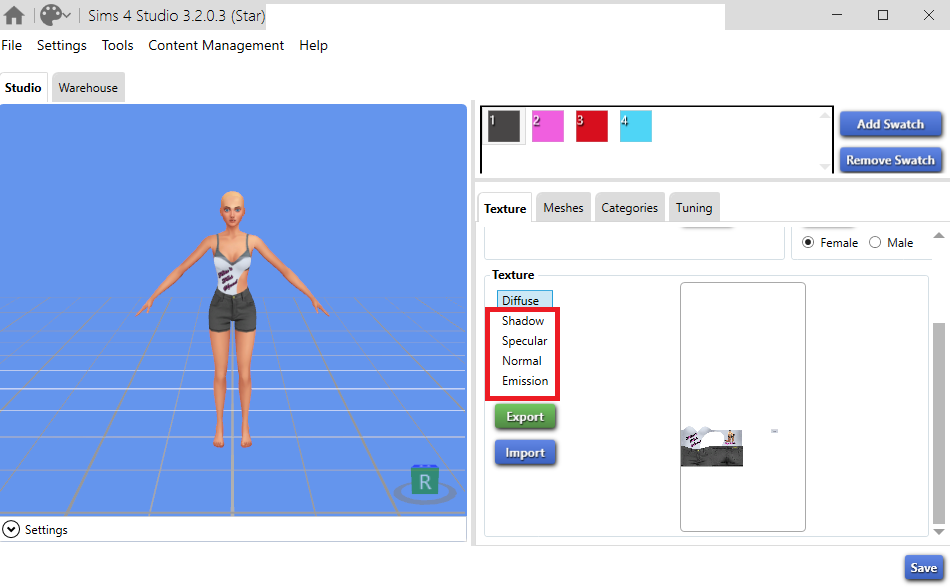The image size is (950, 587).
Task: Click the panel scroll up arrow
Action: point(938,236)
